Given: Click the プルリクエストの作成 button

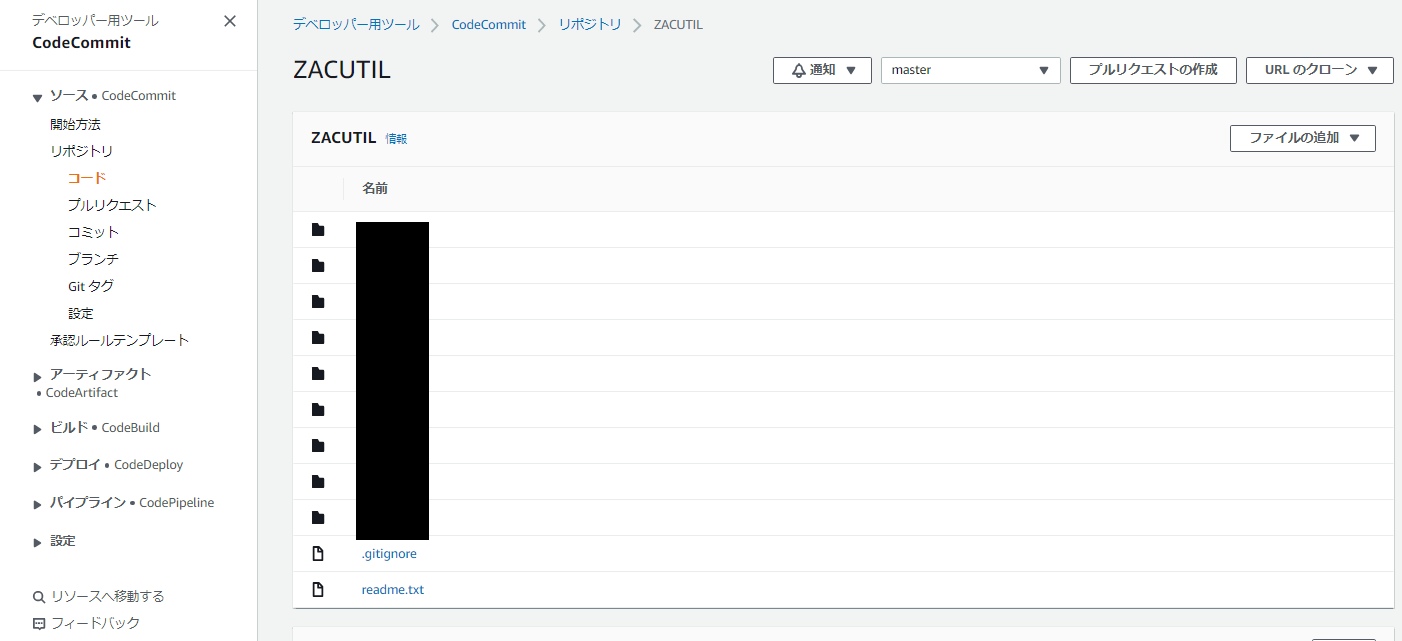Looking at the screenshot, I should click(1153, 70).
